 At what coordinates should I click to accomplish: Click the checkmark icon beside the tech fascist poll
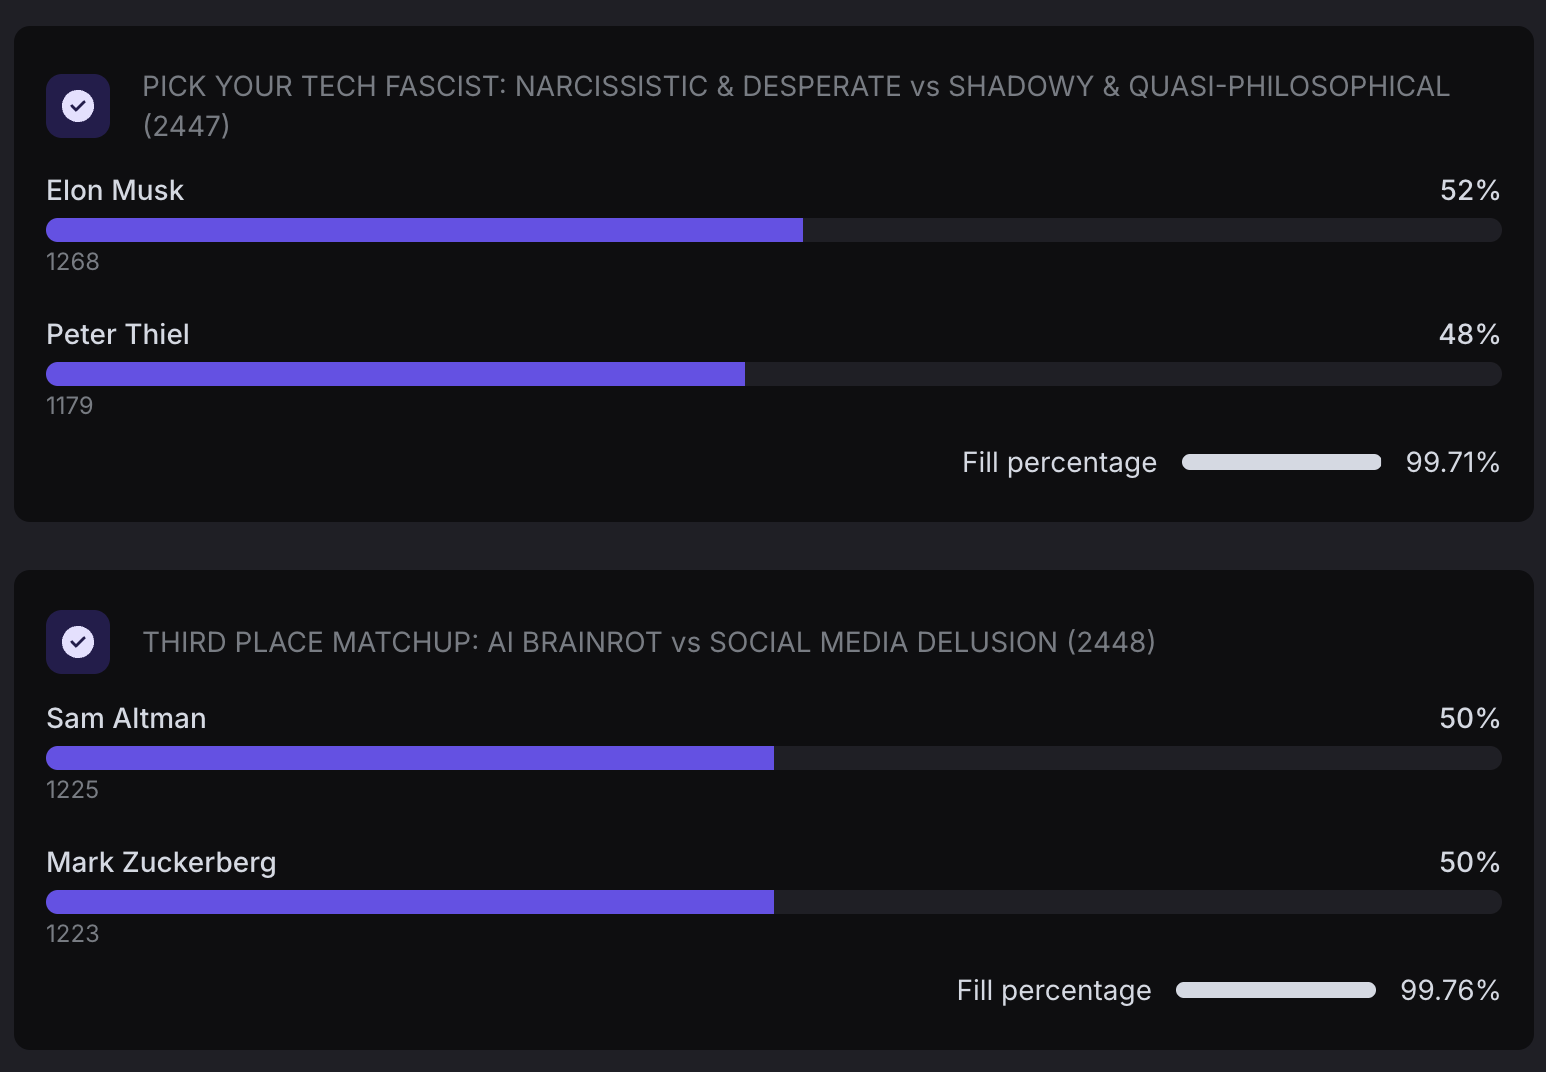tap(78, 106)
